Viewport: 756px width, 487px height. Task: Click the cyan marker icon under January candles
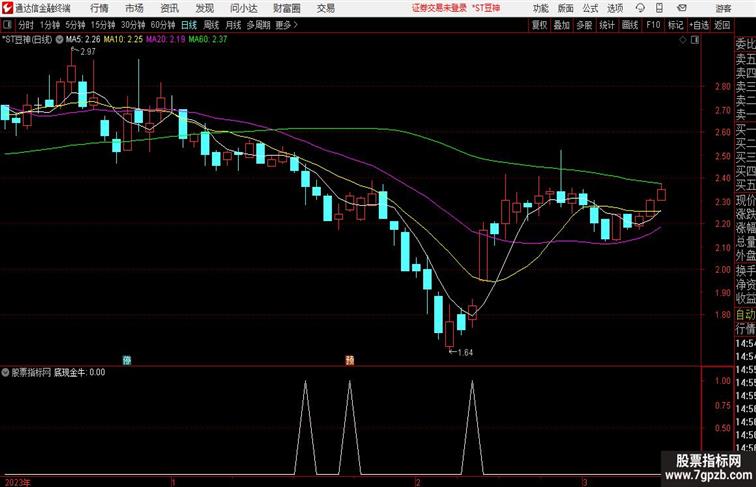pyautogui.click(x=127, y=360)
